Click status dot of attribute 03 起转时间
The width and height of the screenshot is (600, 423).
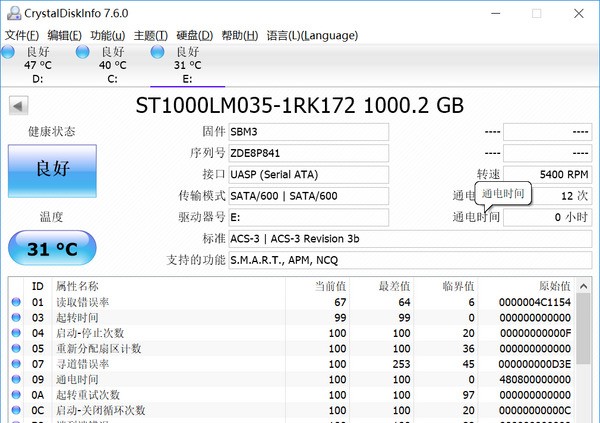pyautogui.click(x=16, y=317)
